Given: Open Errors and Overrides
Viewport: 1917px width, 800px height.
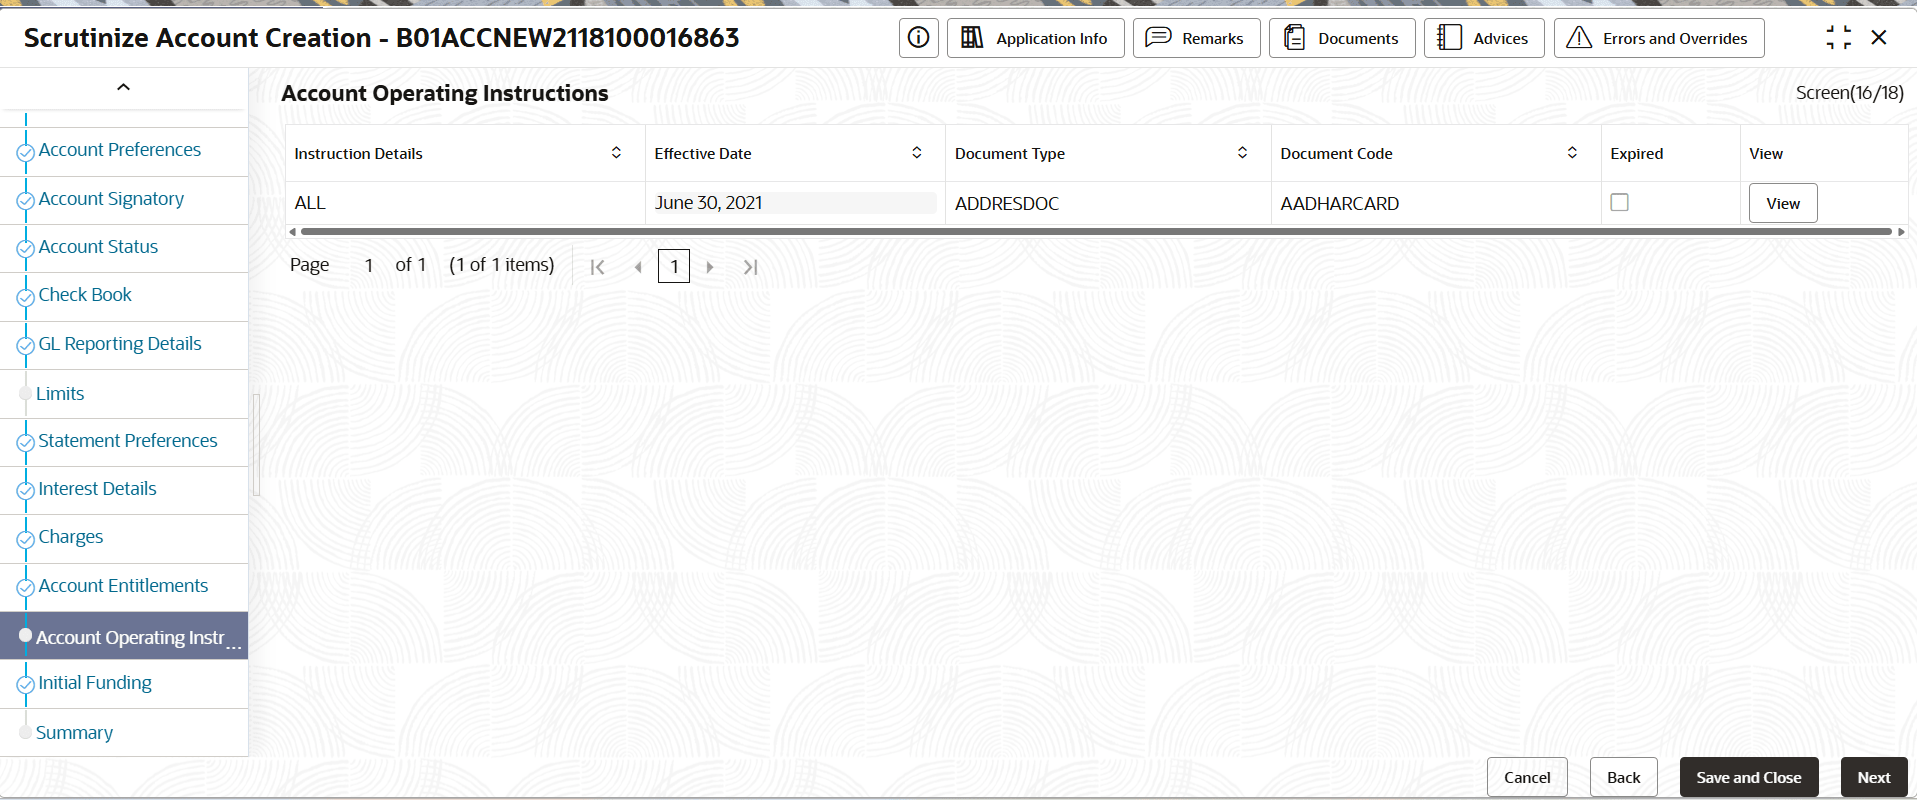Looking at the screenshot, I should coord(1659,38).
